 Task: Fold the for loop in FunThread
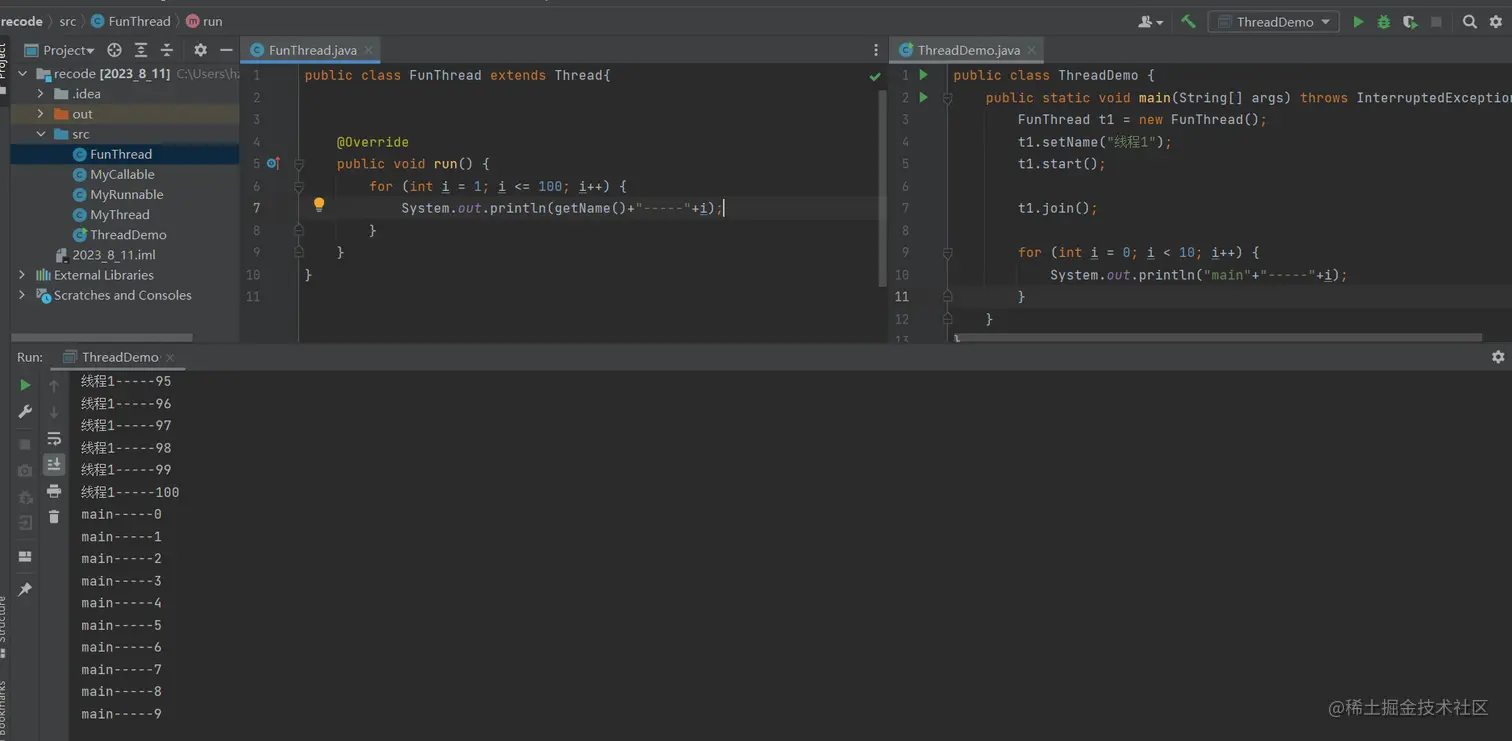coord(299,186)
